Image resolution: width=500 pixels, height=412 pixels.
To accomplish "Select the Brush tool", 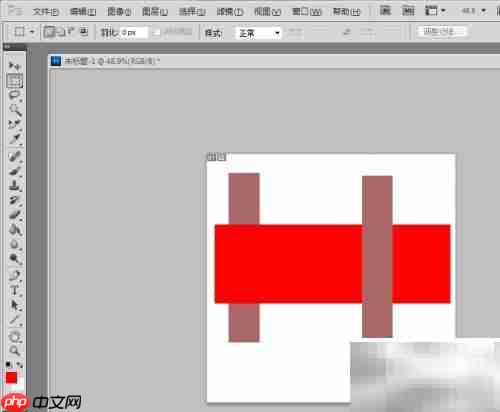I will (x=15, y=171).
